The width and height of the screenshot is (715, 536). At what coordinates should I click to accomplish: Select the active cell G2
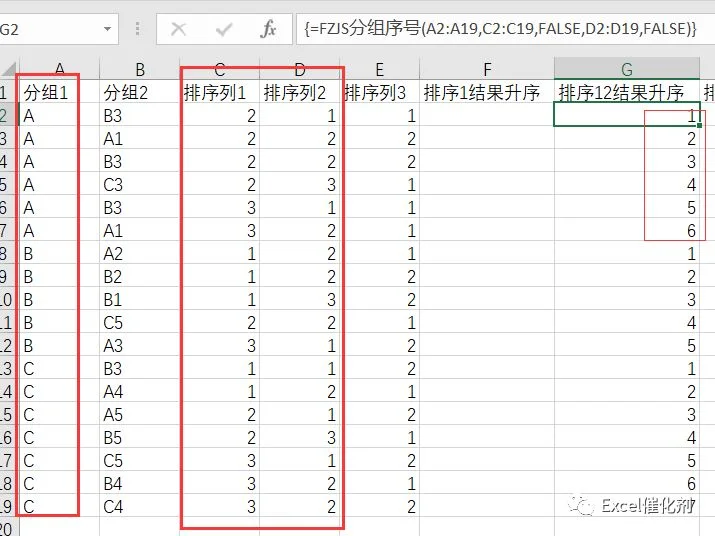click(x=627, y=115)
